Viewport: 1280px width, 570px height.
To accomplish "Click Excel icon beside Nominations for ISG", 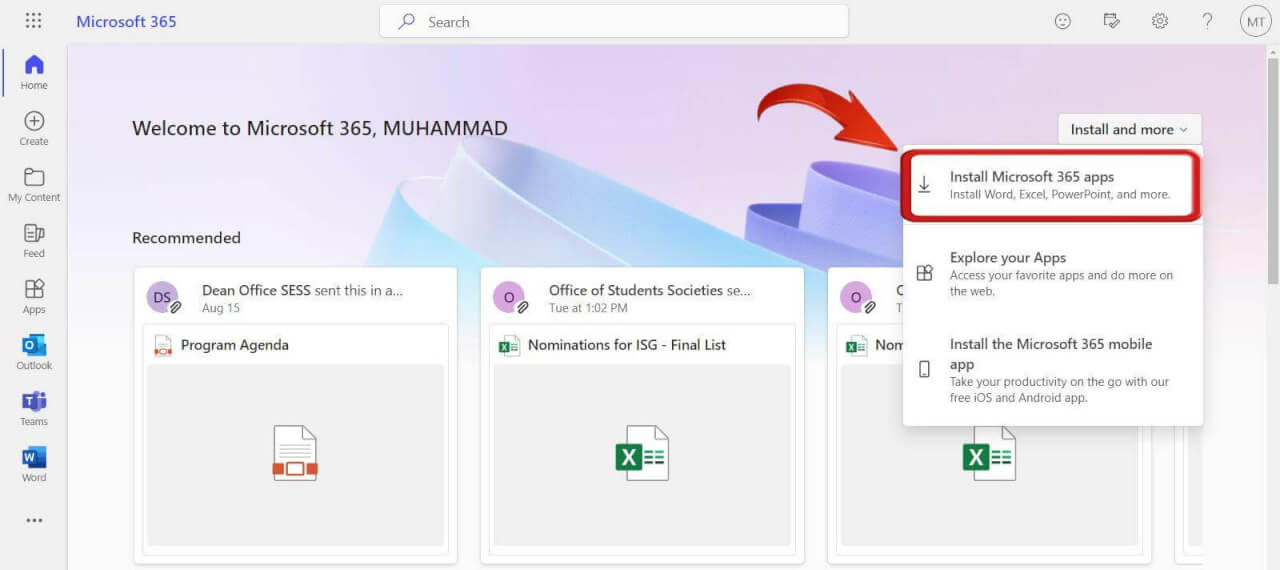I will (509, 345).
